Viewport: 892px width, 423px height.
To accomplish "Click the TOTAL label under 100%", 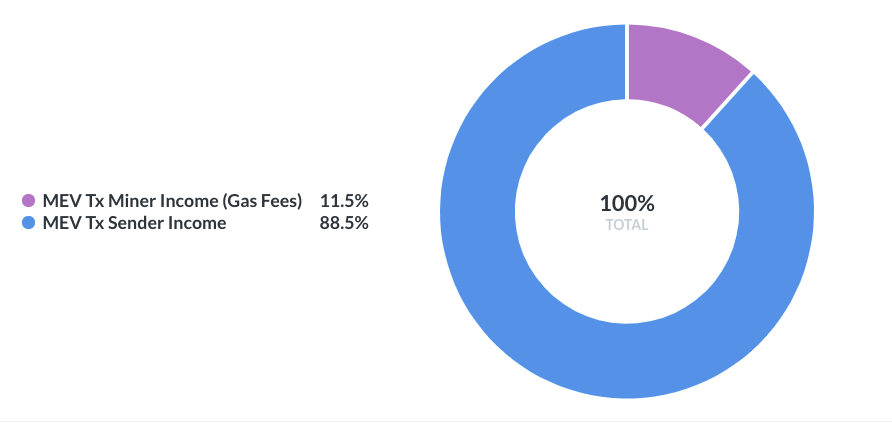I will 627,225.
